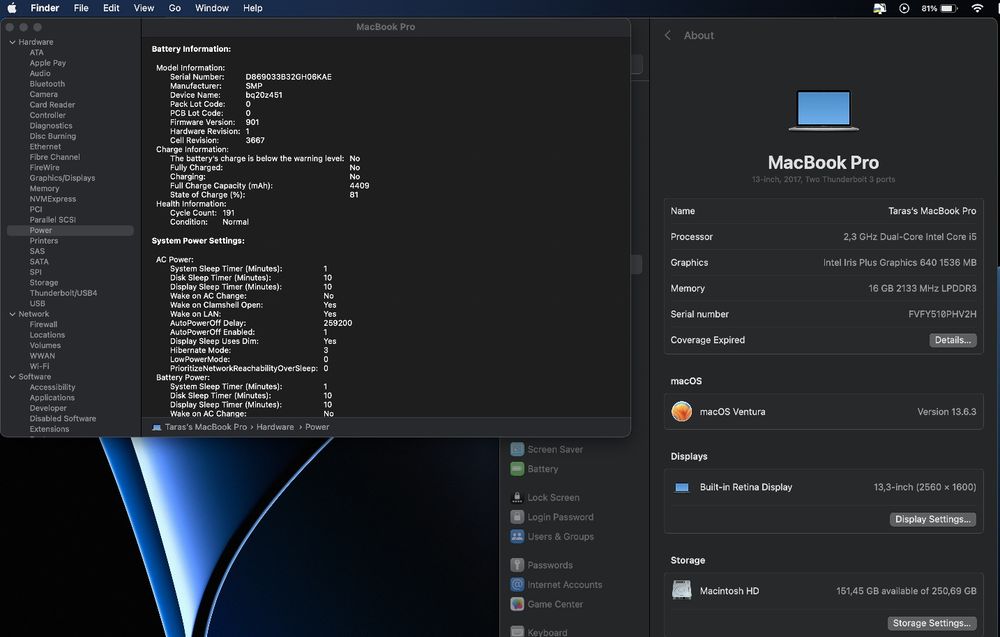The height and width of the screenshot is (637, 1000).
Task: Click Power in the path bar
Action: click(317, 427)
